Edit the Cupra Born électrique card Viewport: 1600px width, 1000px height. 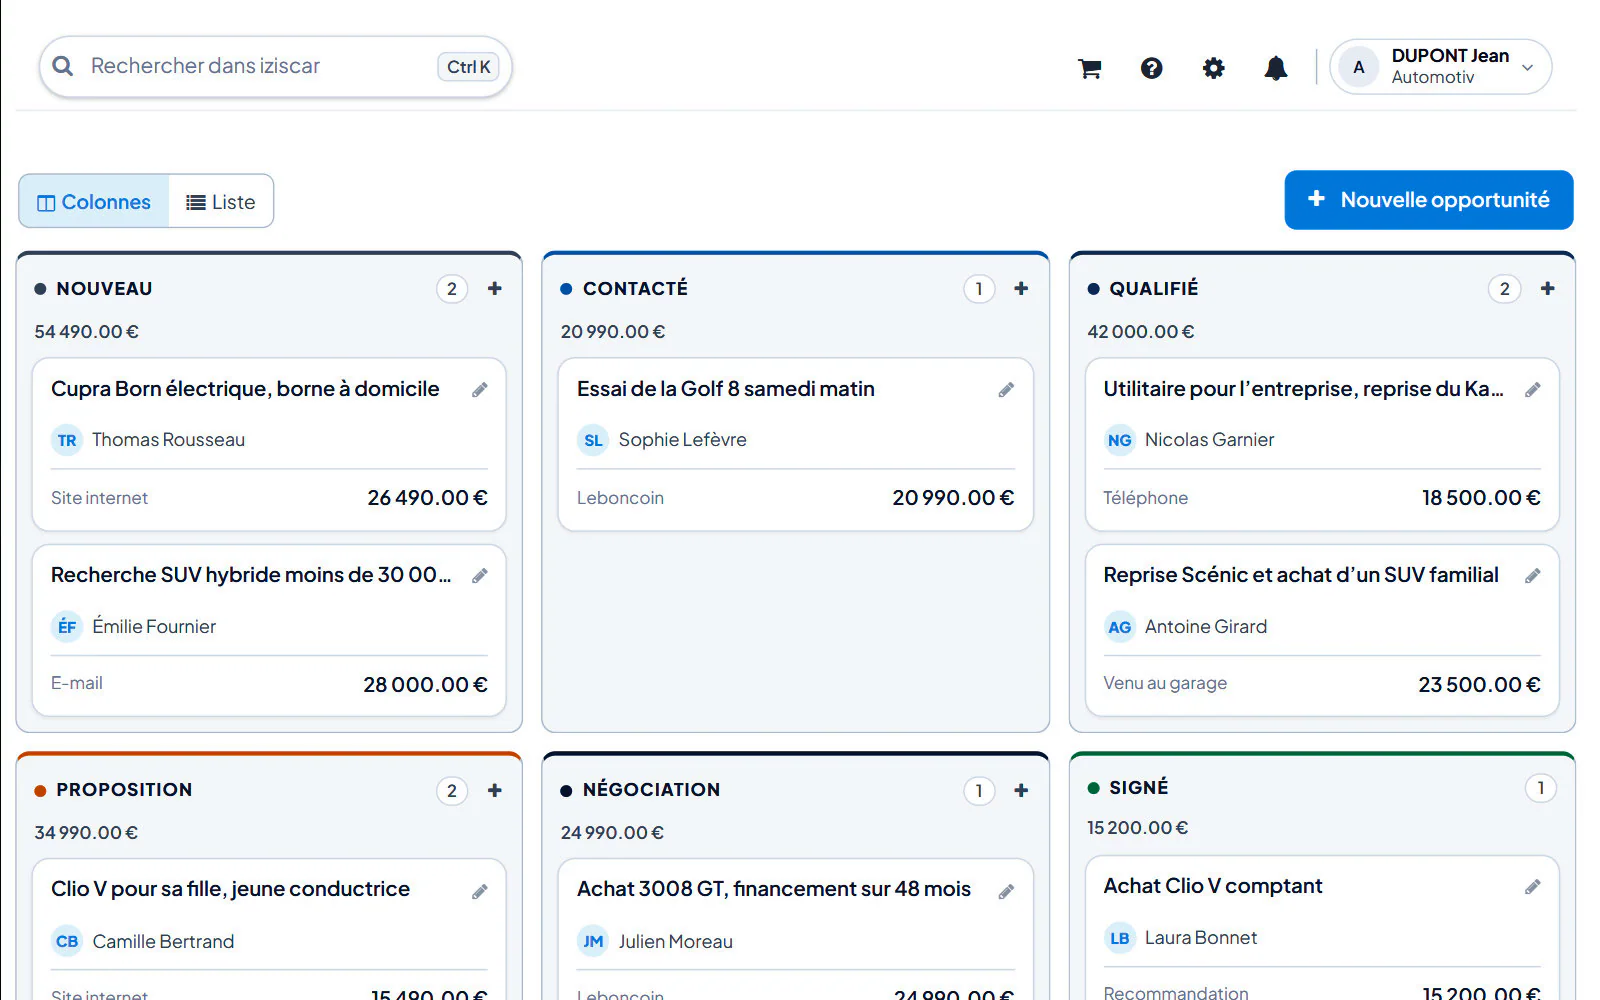(480, 390)
